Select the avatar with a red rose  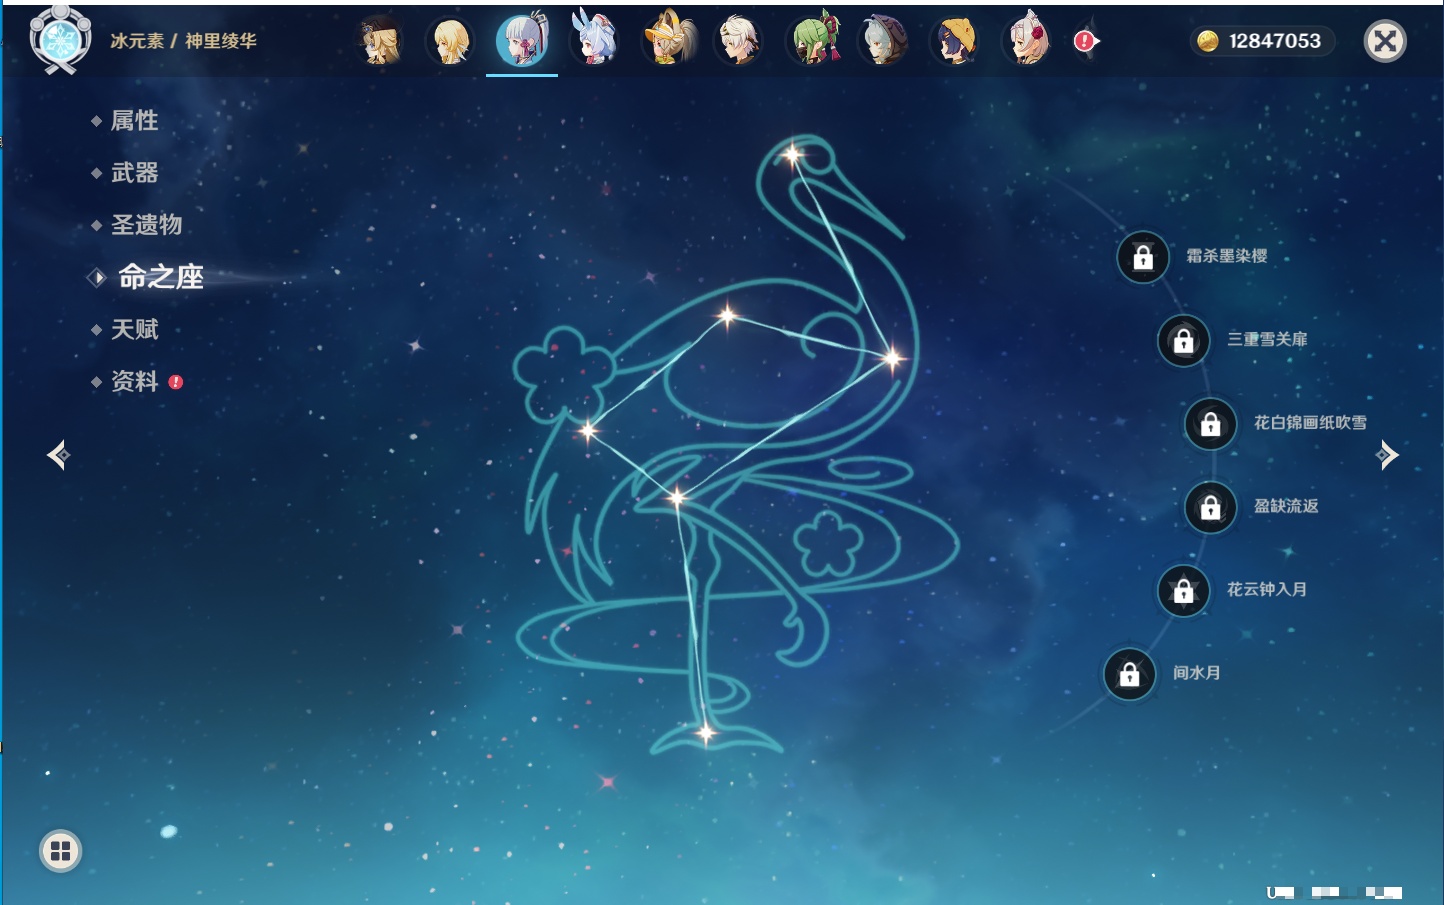coord(1027,40)
